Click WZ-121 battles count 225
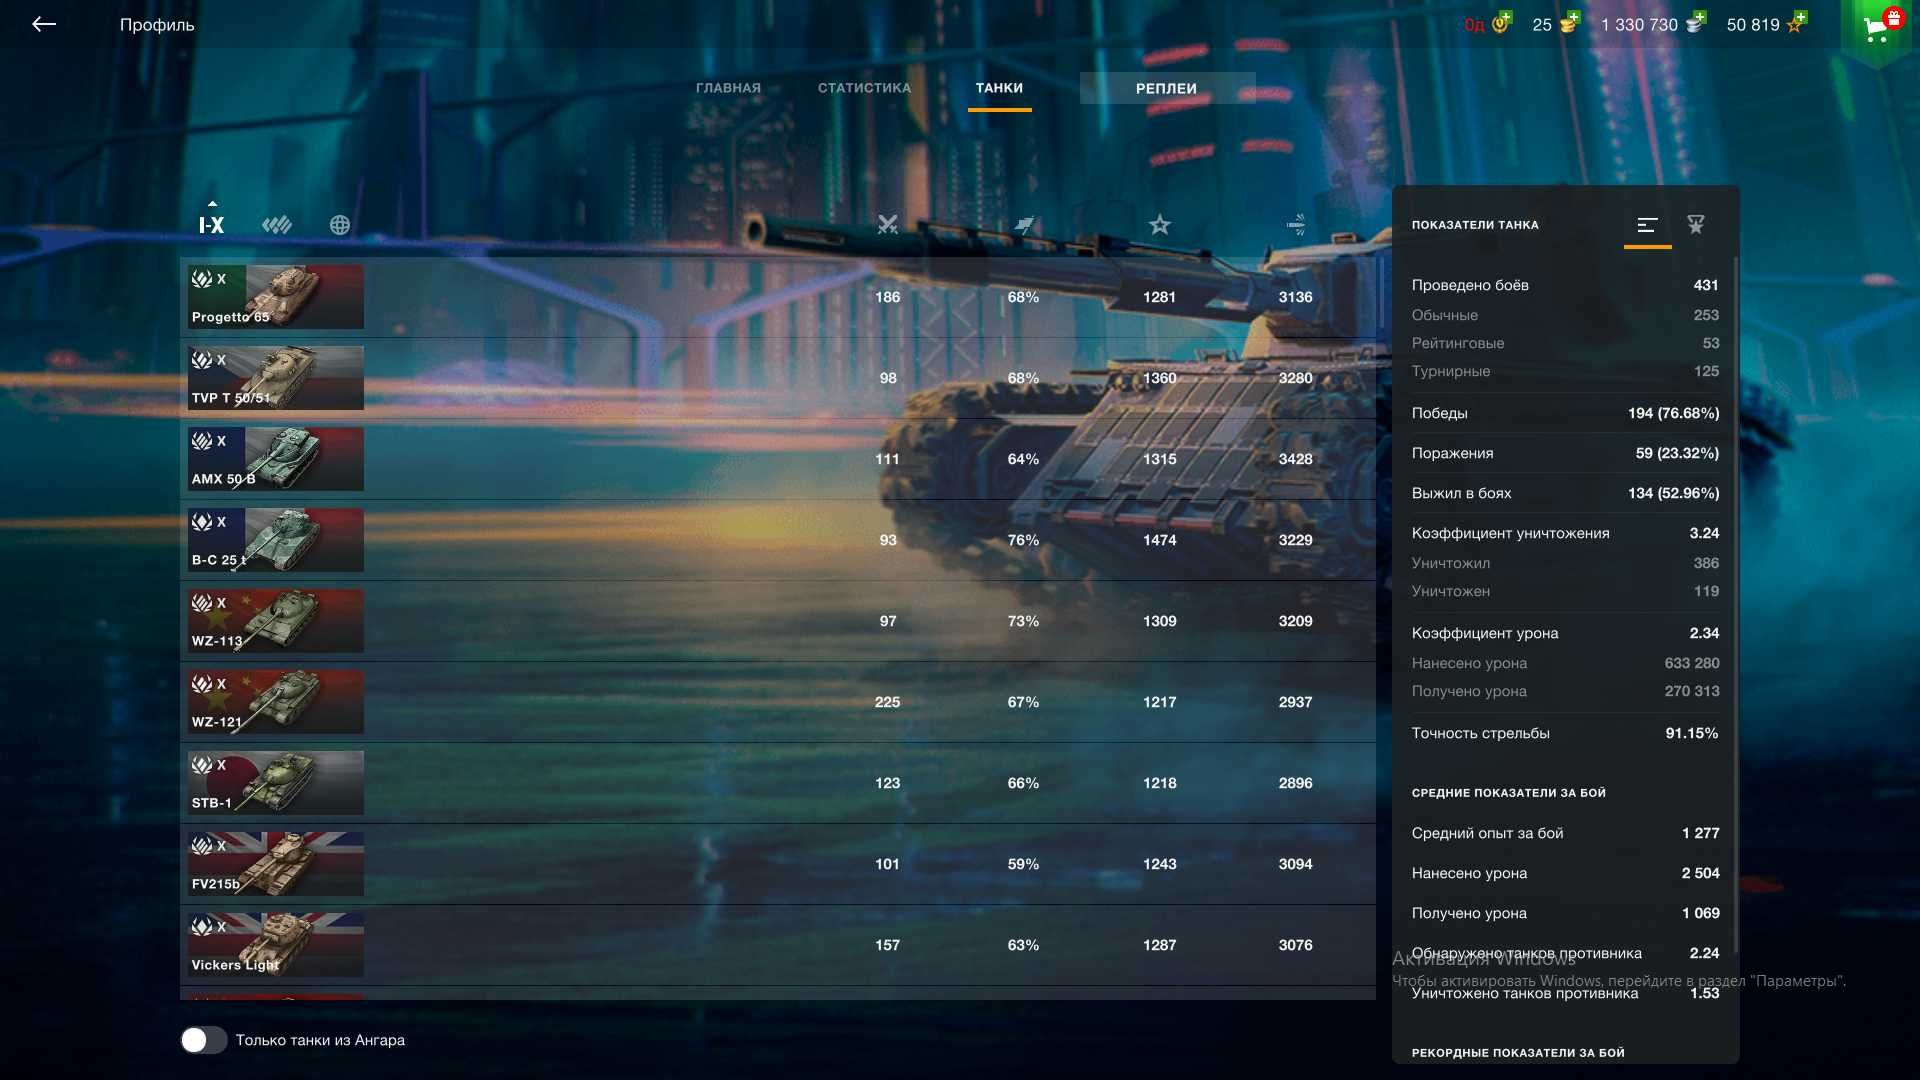 pos(887,702)
